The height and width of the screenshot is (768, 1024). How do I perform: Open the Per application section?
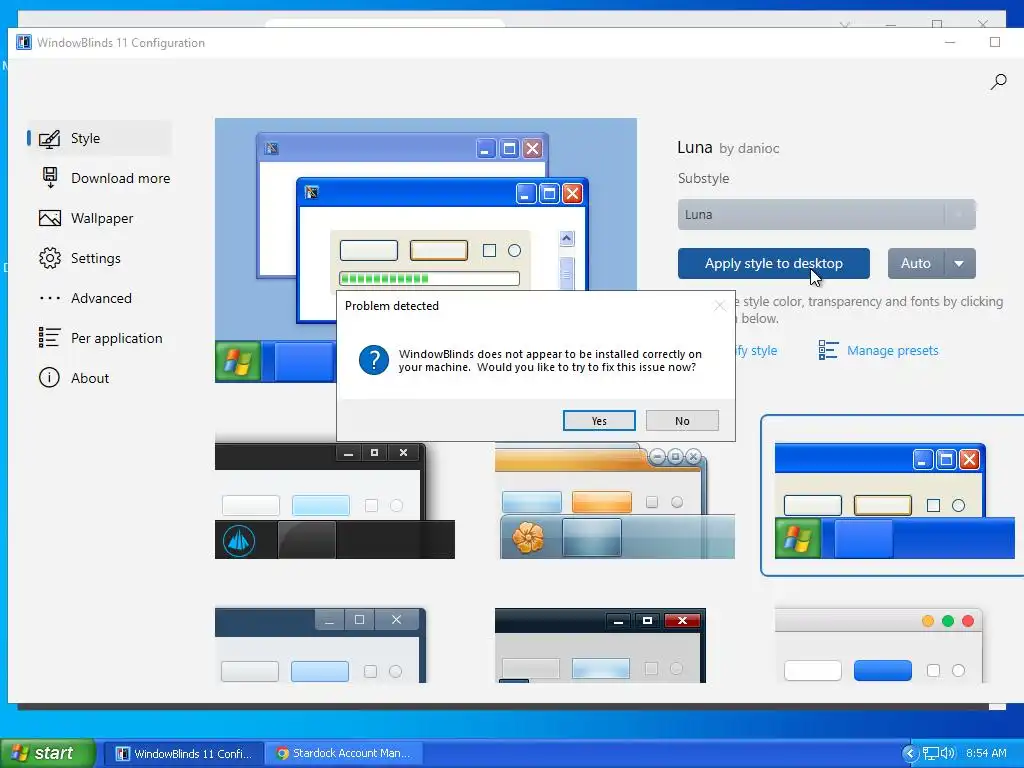click(99, 338)
